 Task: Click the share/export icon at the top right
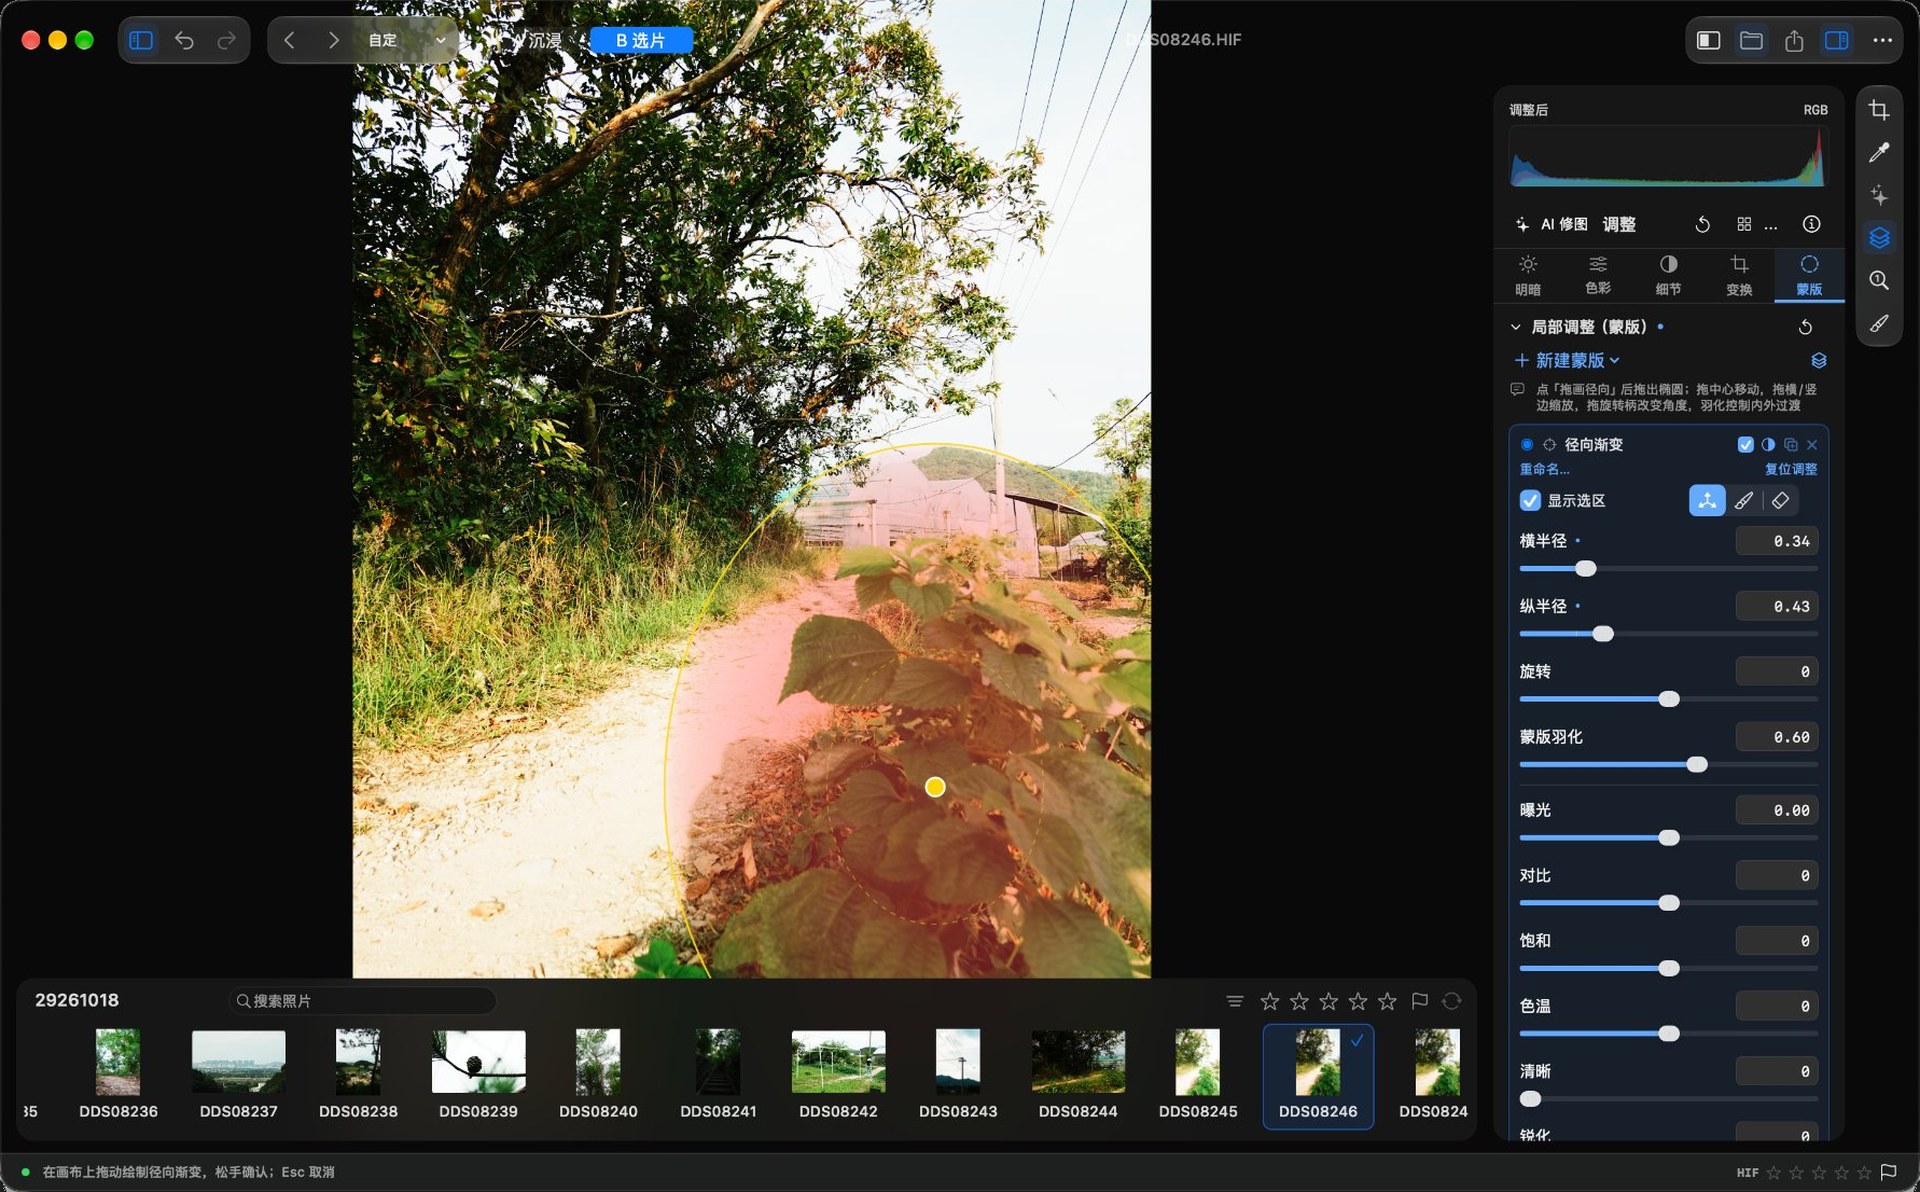tap(1794, 40)
